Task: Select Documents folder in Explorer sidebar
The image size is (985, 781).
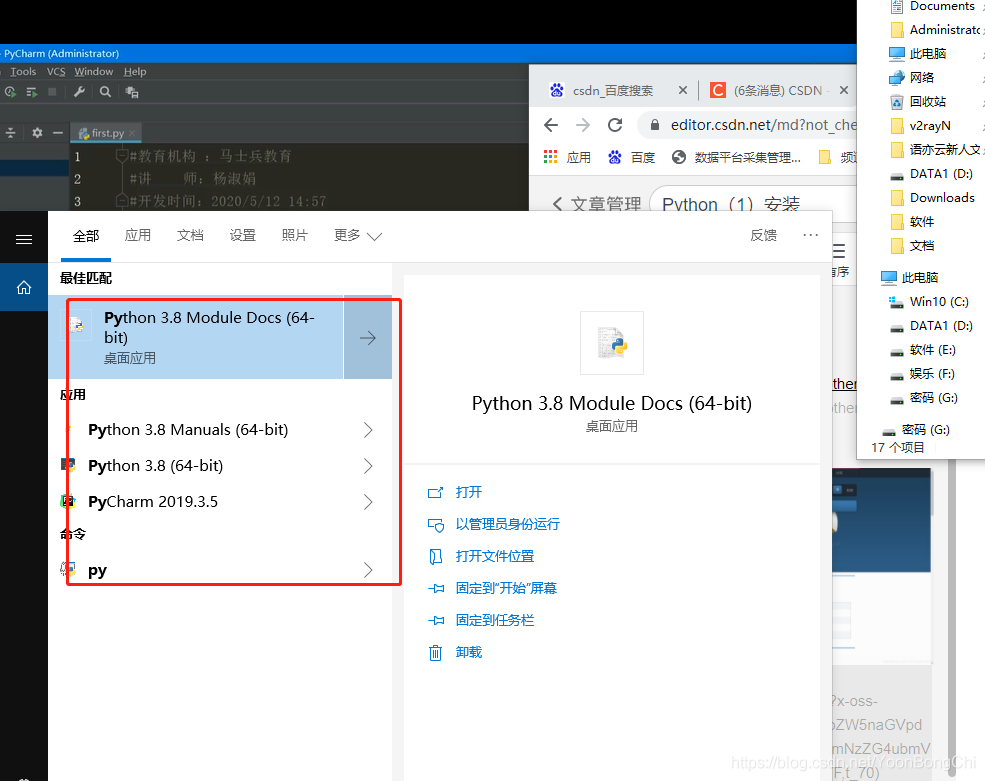Action: click(933, 6)
